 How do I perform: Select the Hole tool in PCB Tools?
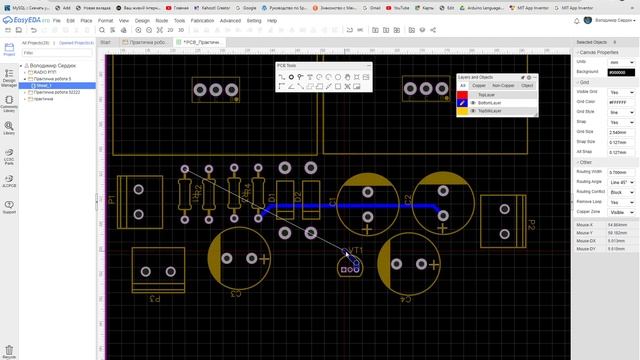tap(357, 77)
